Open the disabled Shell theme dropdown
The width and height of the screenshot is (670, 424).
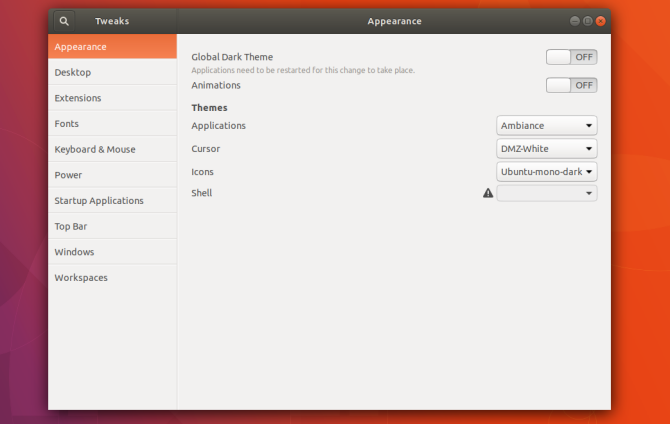click(547, 193)
